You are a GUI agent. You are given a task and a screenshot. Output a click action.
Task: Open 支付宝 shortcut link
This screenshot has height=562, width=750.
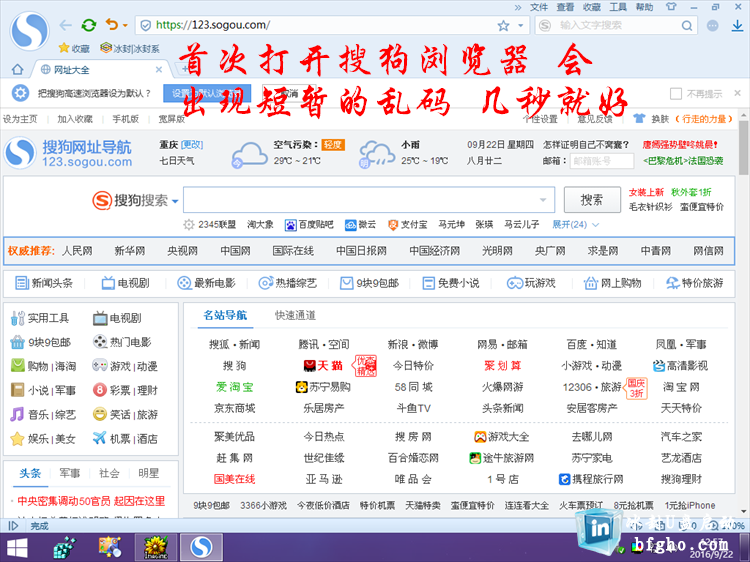click(408, 224)
